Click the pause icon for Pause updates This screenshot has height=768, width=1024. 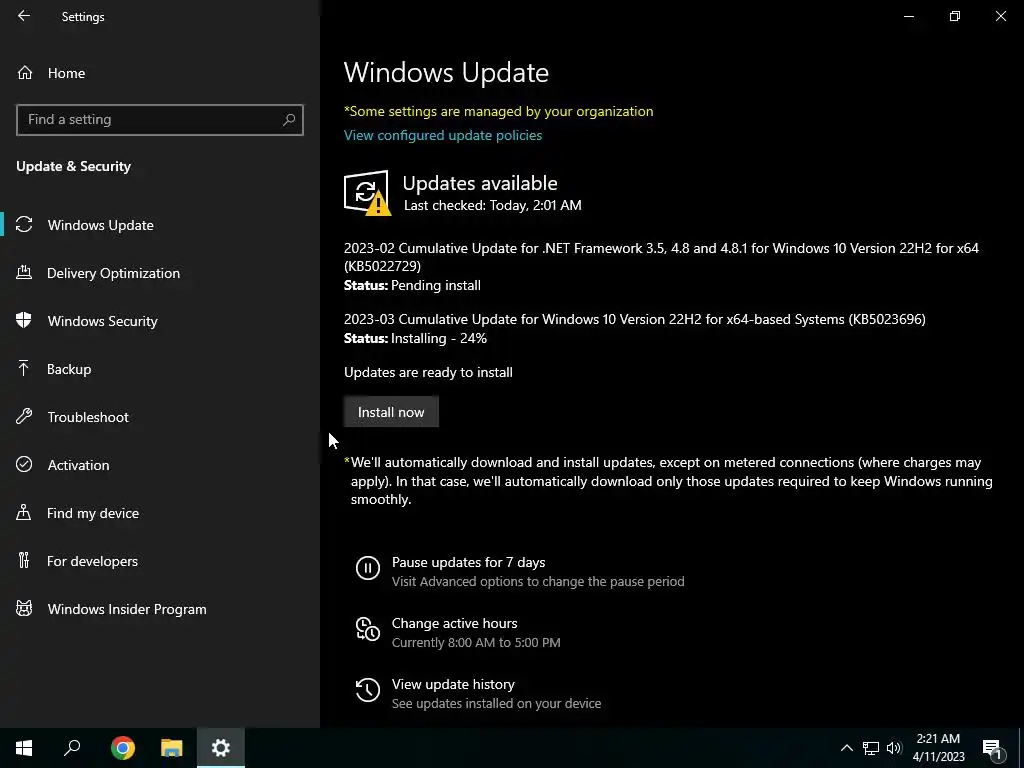pyautogui.click(x=368, y=568)
